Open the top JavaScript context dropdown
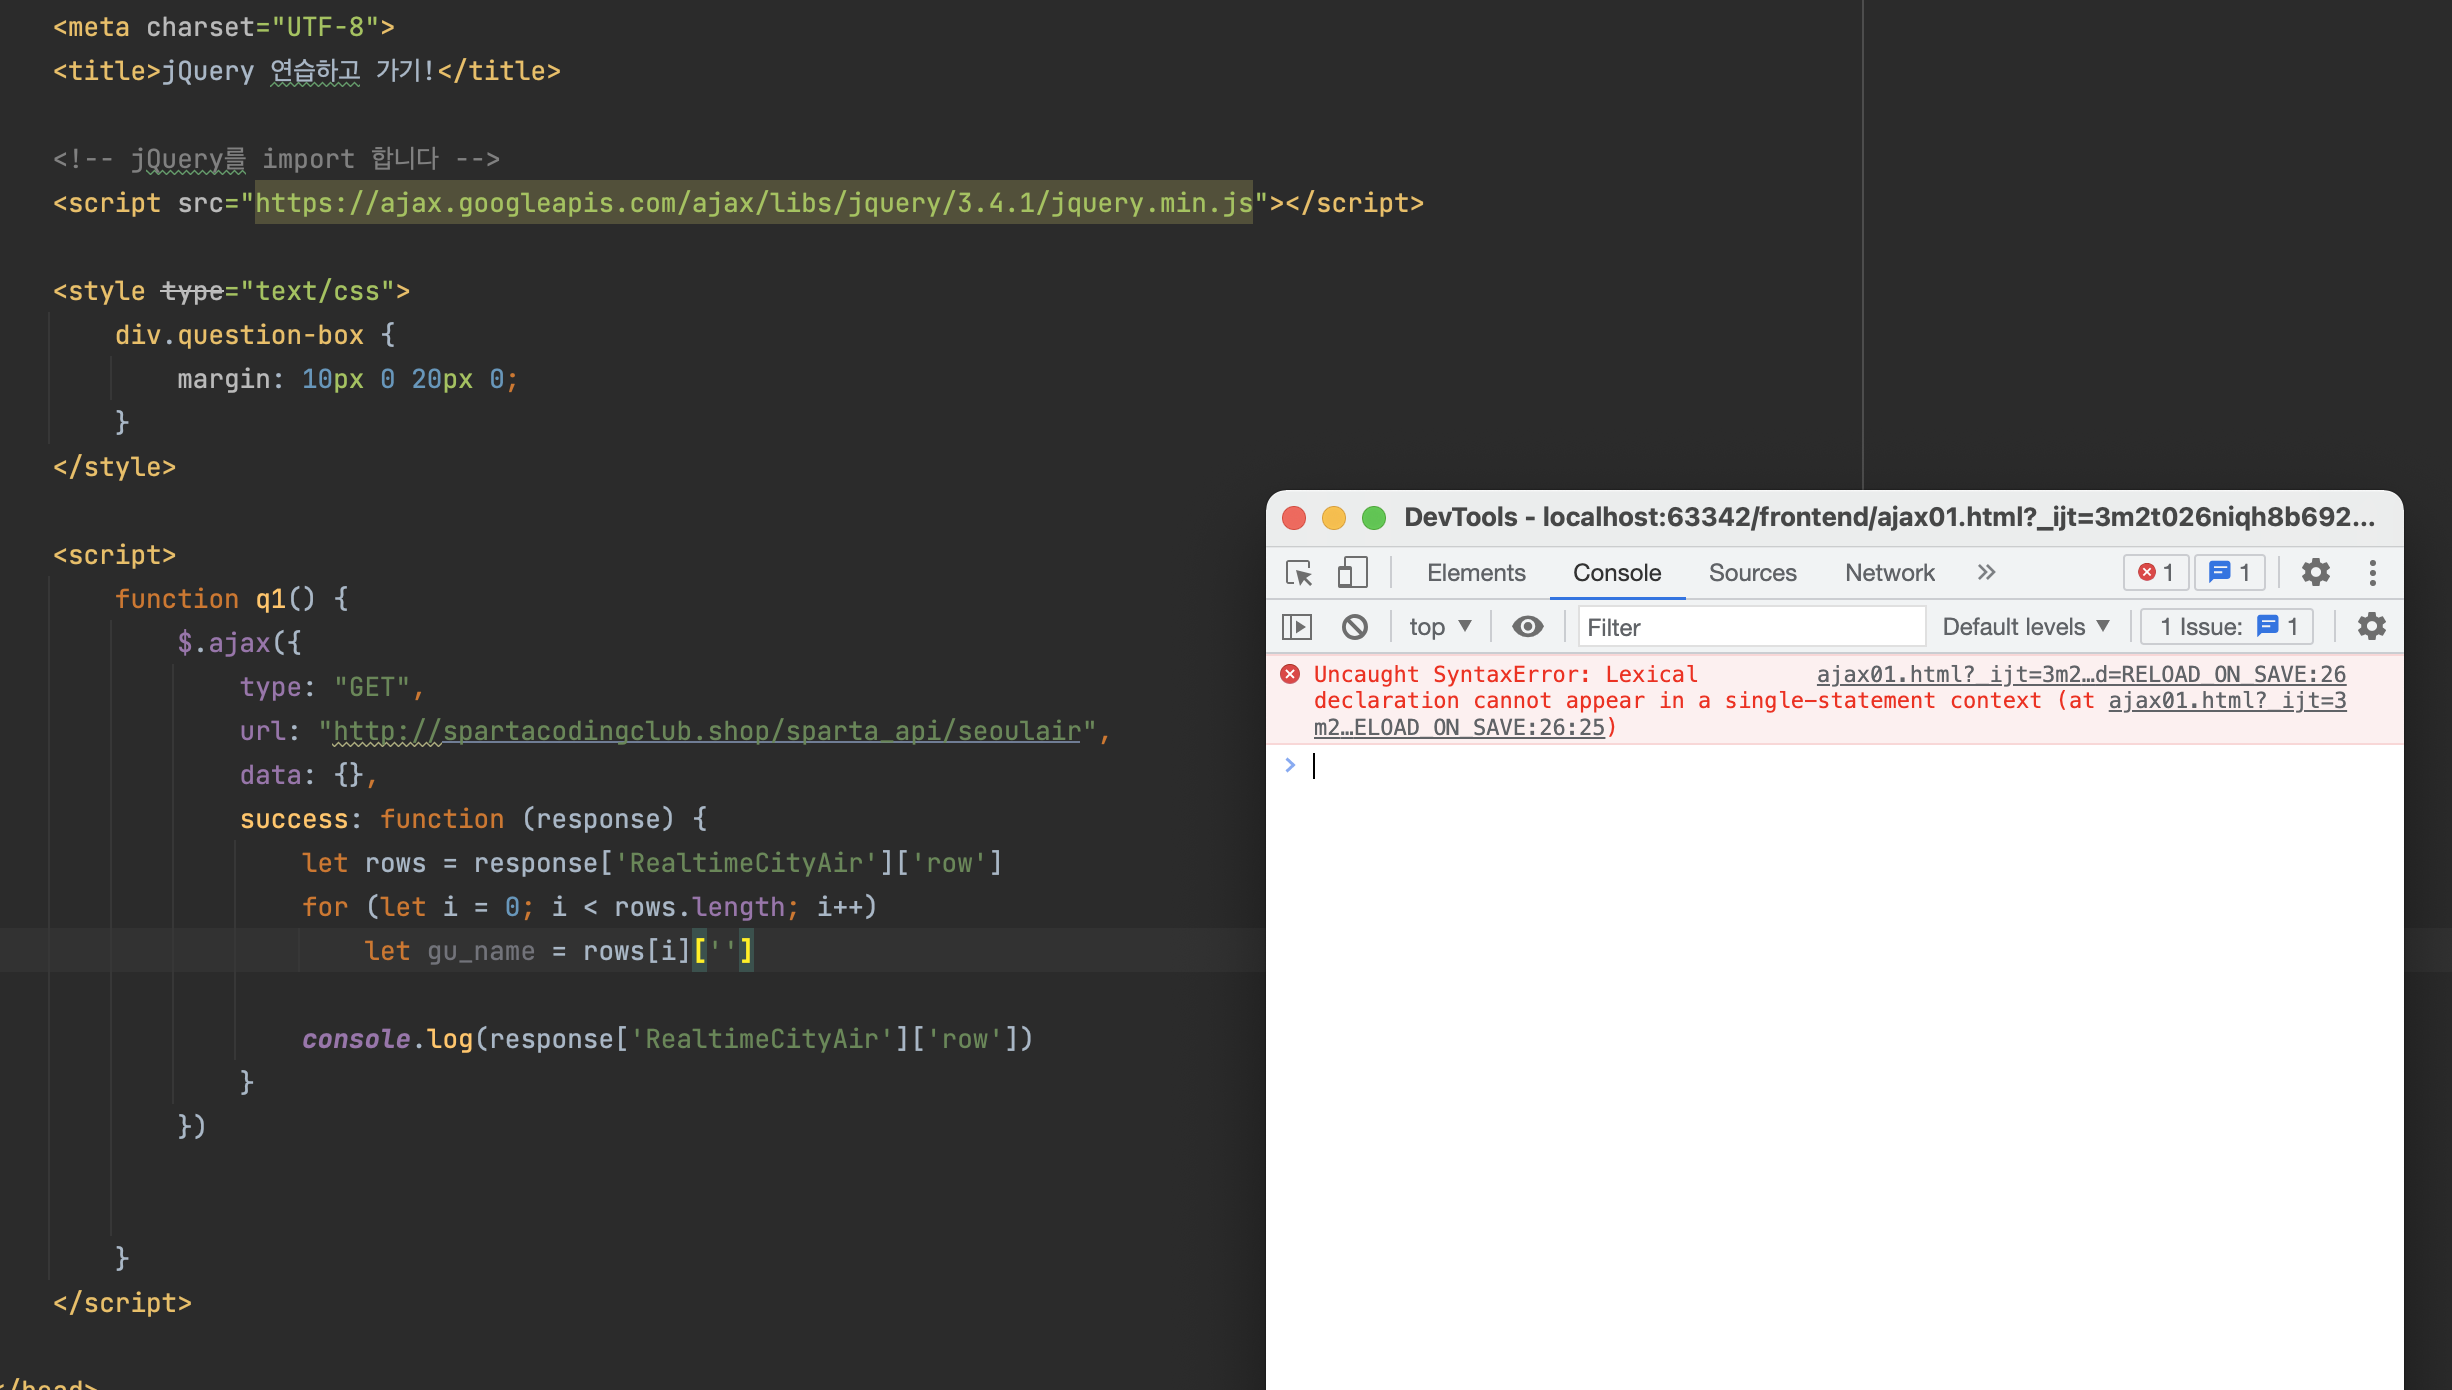 (x=1440, y=627)
